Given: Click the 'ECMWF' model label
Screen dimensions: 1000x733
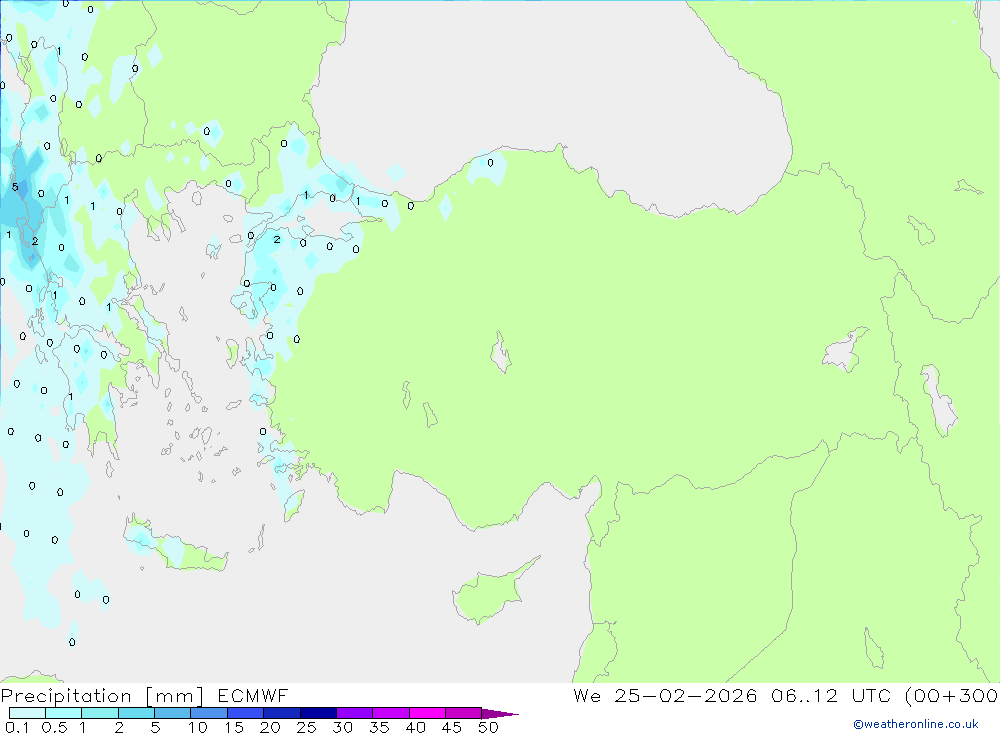Looking at the screenshot, I should (x=253, y=695).
